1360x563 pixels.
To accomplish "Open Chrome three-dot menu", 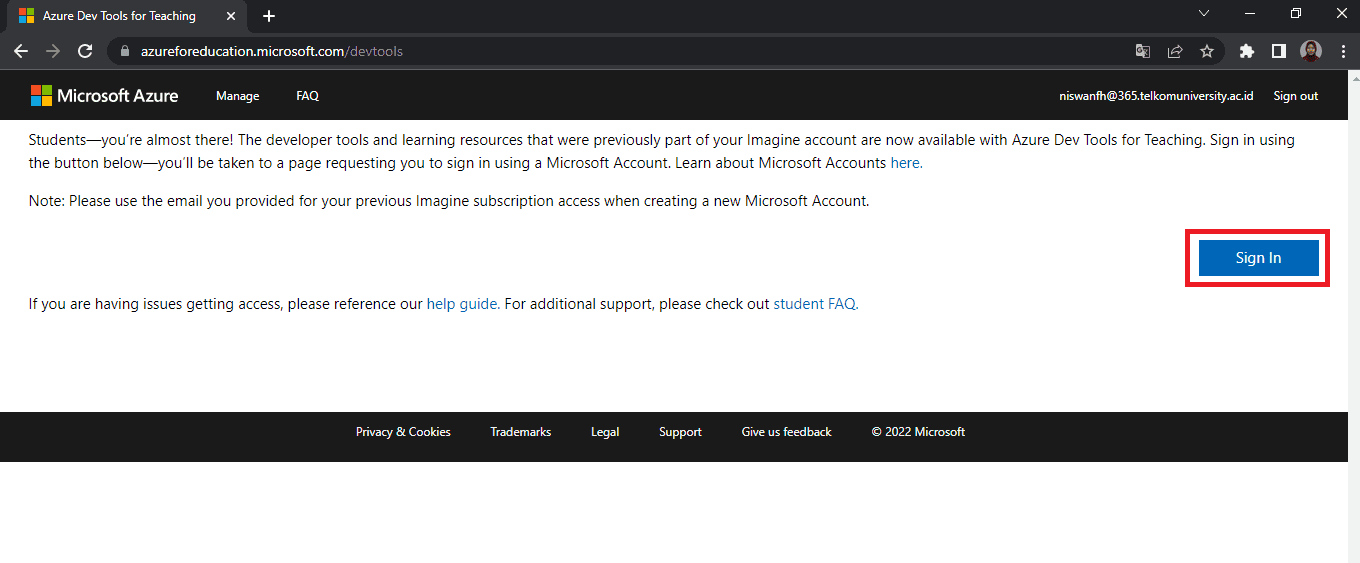I will [1342, 51].
